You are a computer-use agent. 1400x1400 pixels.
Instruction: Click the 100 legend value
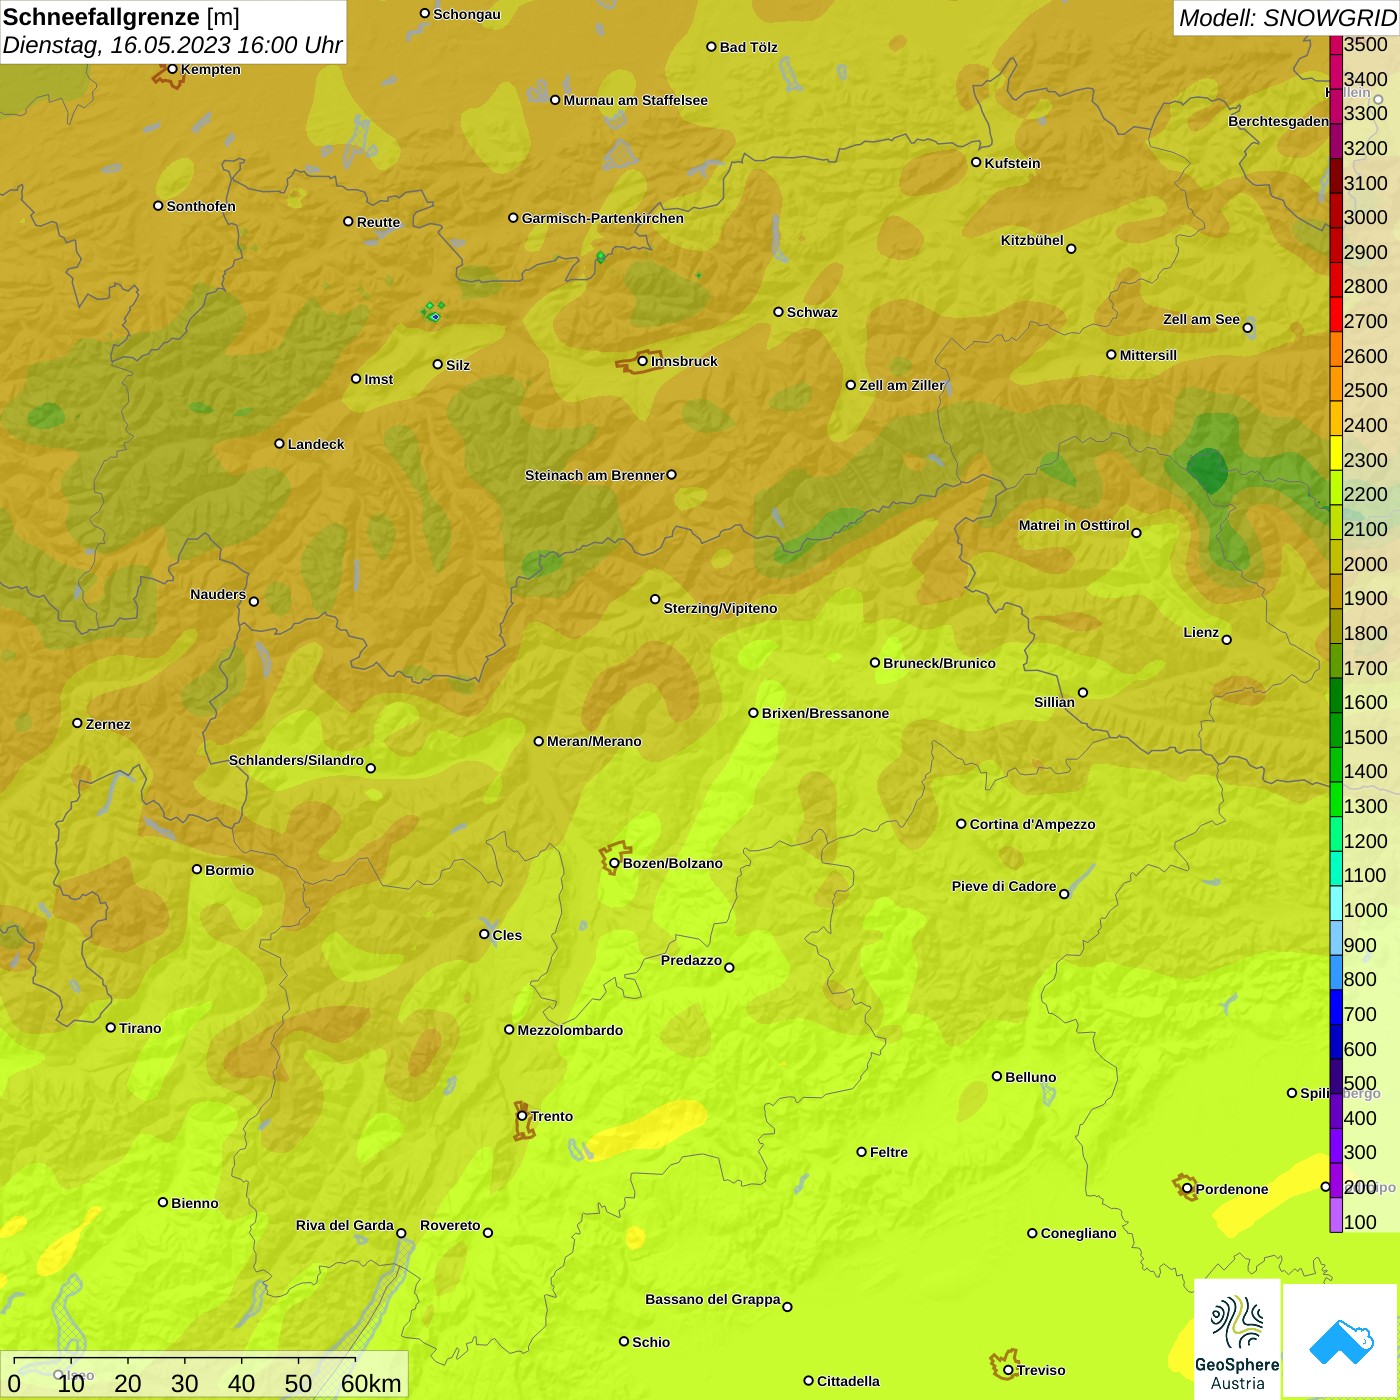(1360, 1222)
